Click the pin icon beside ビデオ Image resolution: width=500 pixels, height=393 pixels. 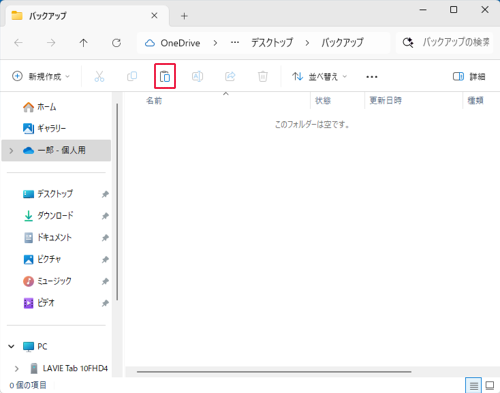(x=105, y=303)
